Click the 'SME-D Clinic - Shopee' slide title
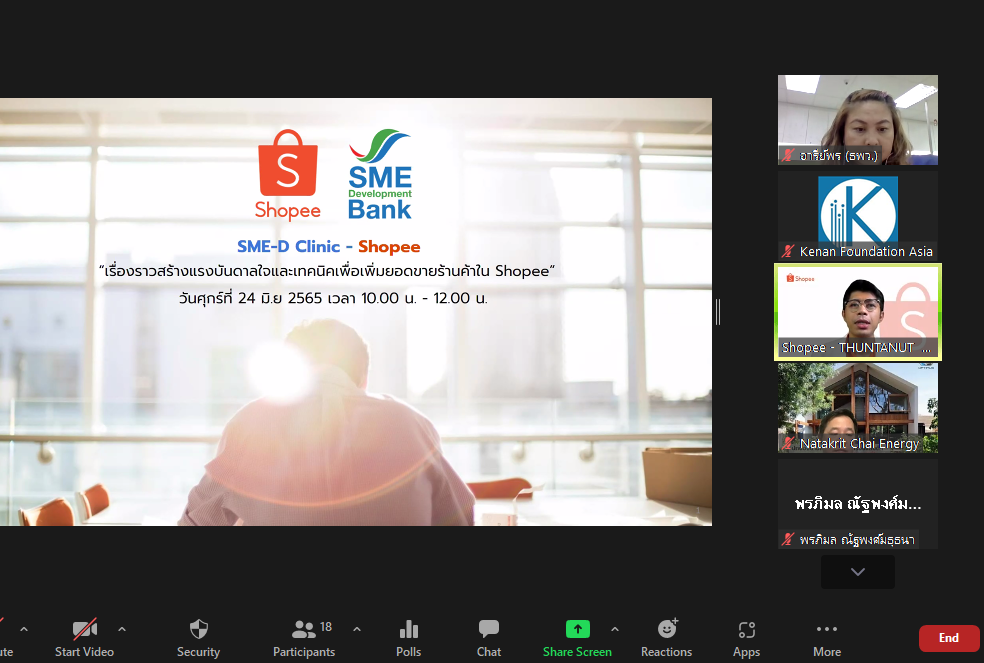The width and height of the screenshot is (984, 663). pos(329,247)
